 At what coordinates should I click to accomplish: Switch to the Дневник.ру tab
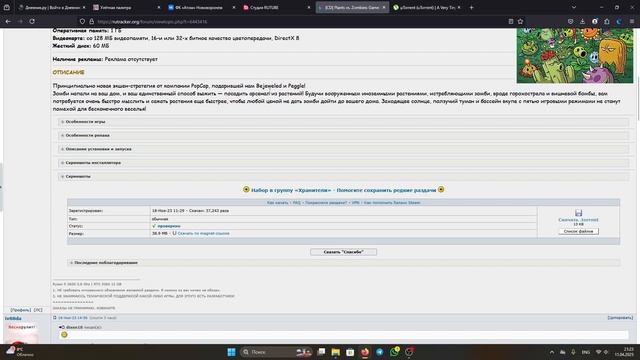[51, 7]
